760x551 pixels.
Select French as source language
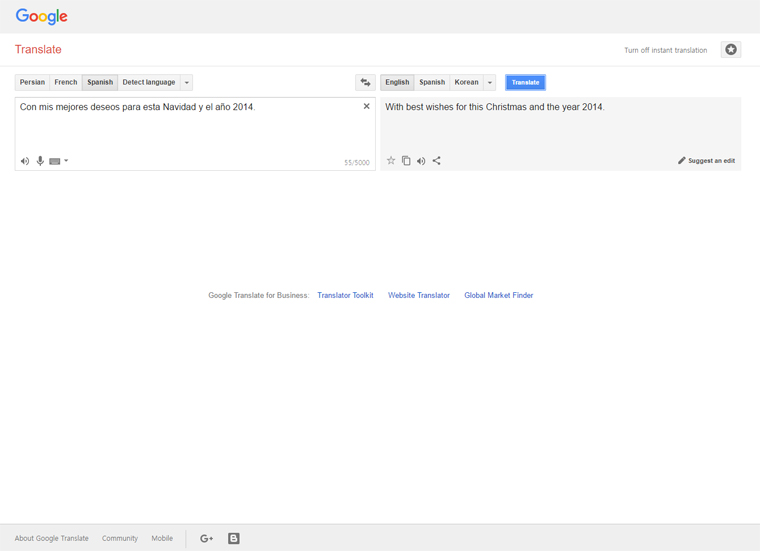pyautogui.click(x=65, y=82)
